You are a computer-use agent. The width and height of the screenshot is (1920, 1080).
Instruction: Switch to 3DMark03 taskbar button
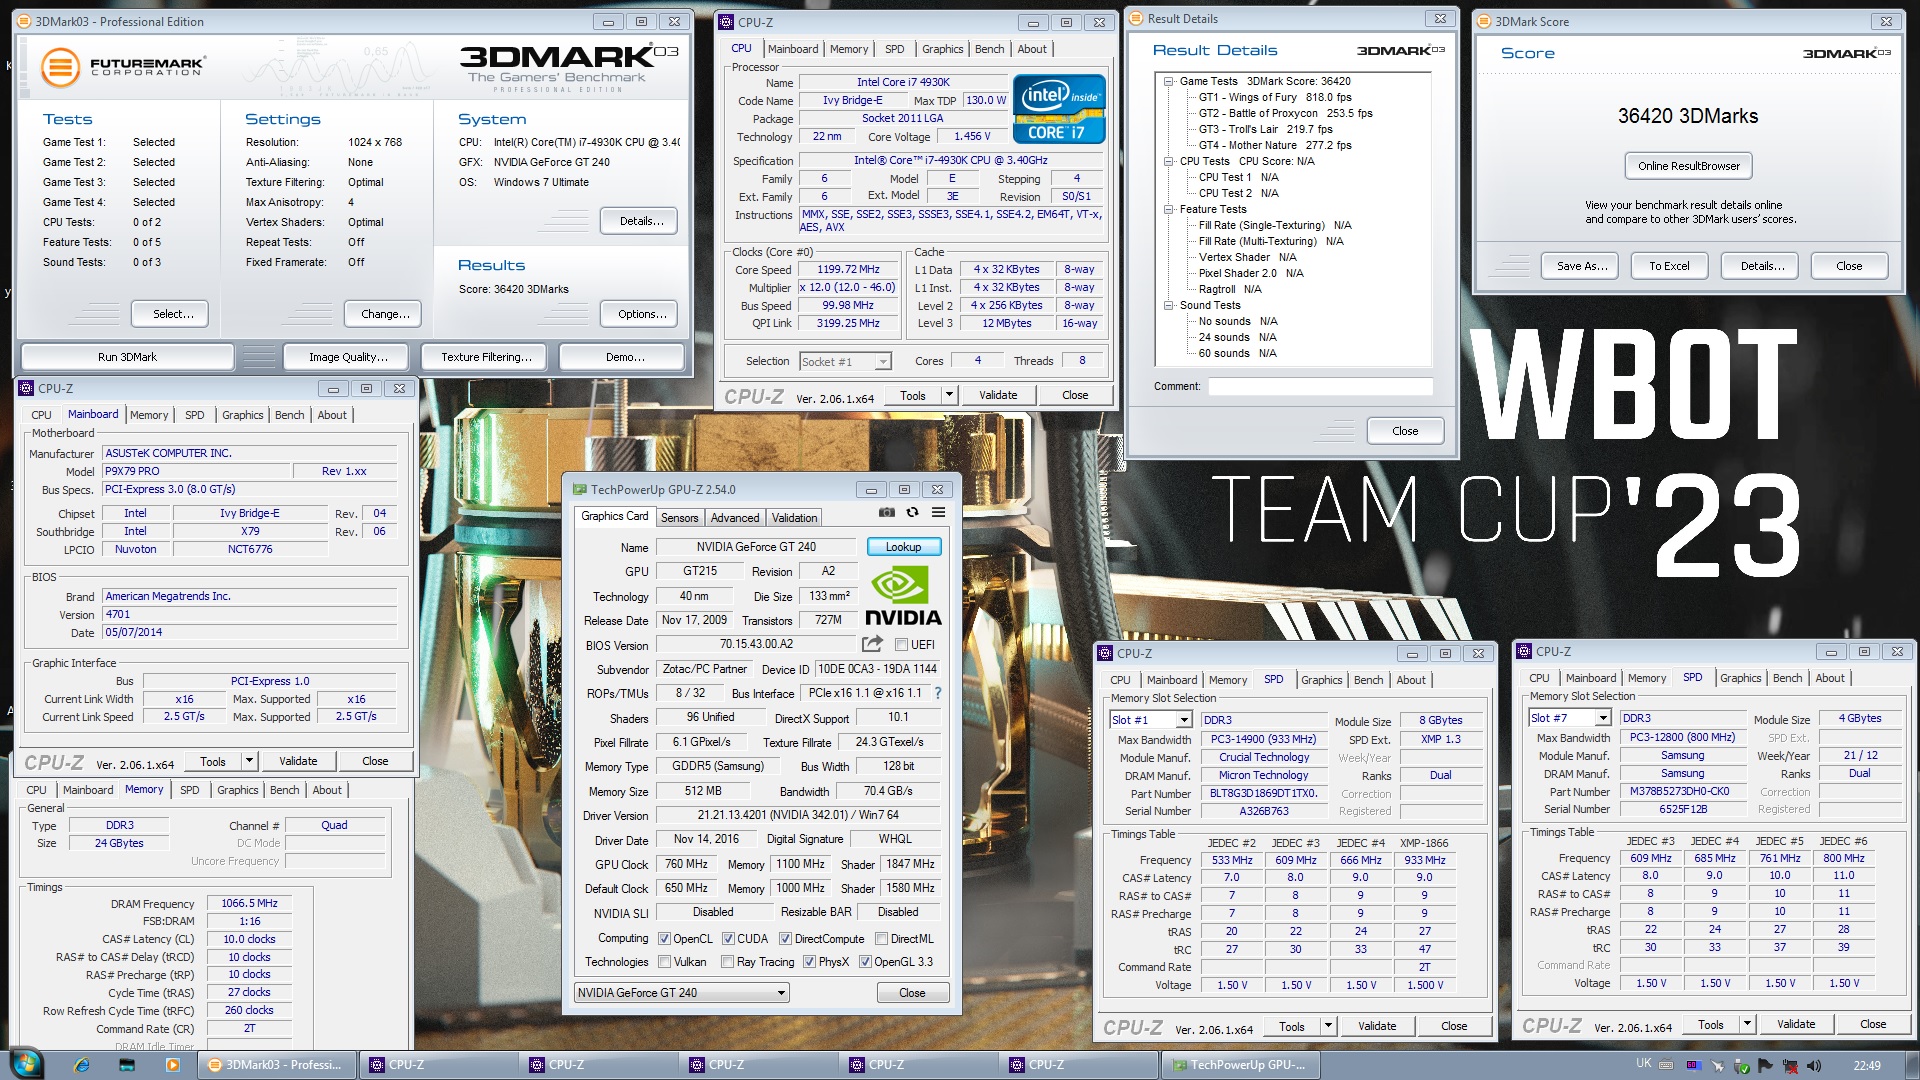(x=277, y=1065)
